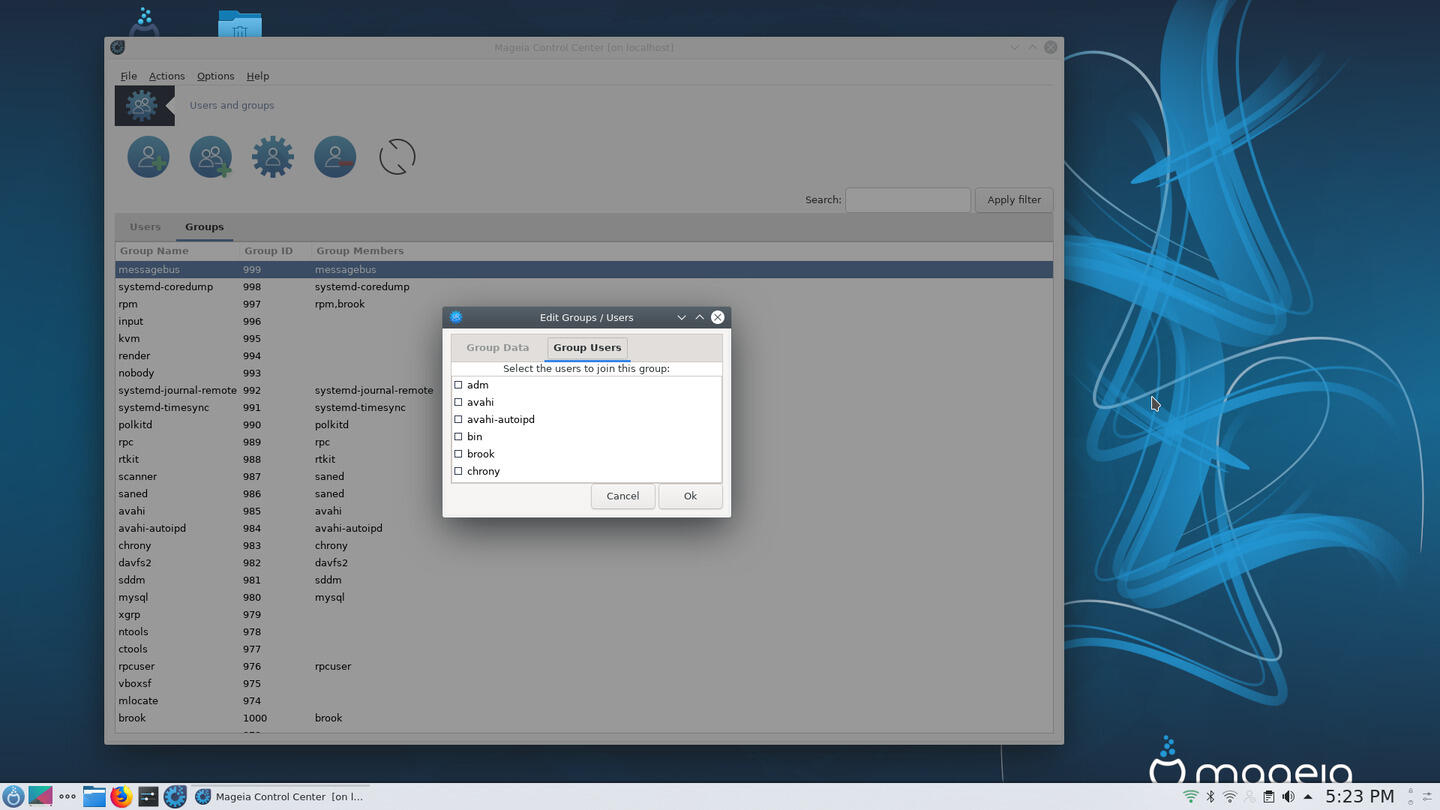Select the systemd-coredump group row
1440x810 pixels.
coord(584,287)
